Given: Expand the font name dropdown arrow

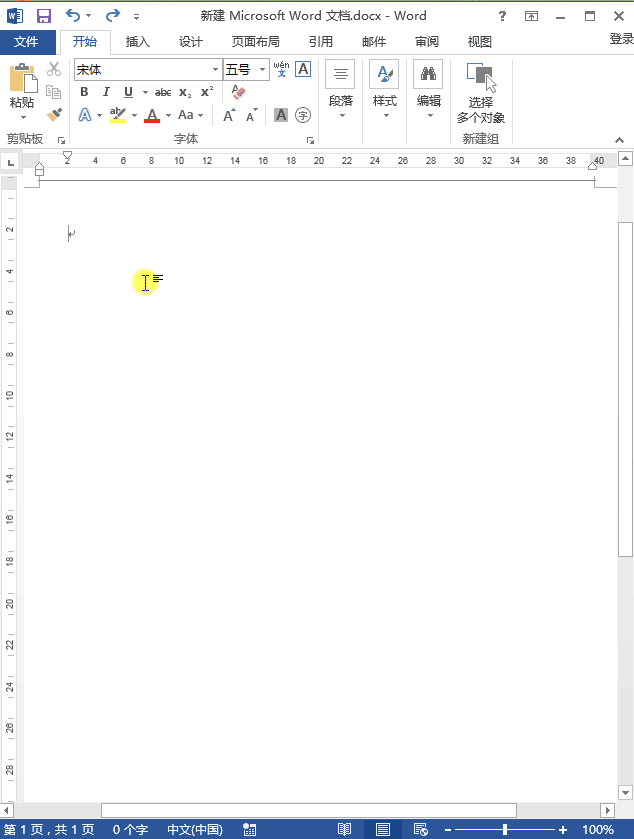Looking at the screenshot, I should click(216, 70).
